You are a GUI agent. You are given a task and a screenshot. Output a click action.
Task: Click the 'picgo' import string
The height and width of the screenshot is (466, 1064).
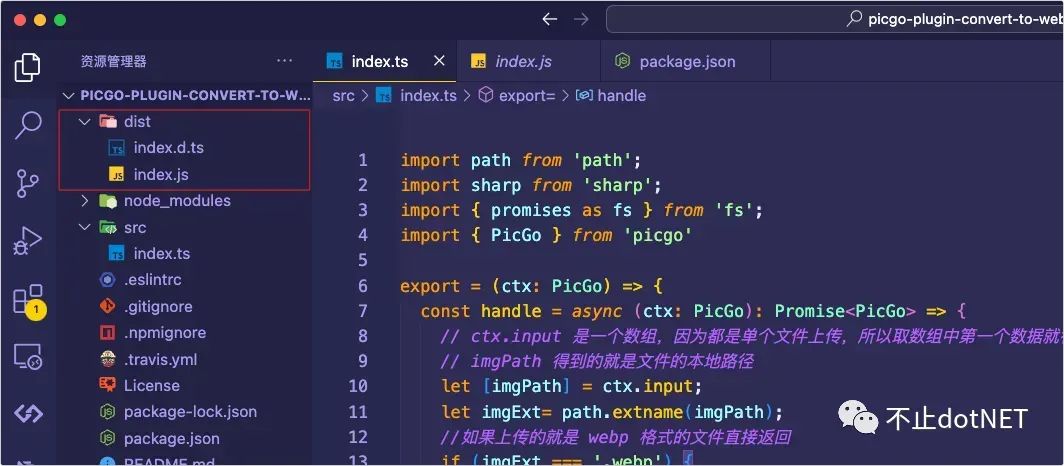(x=657, y=235)
